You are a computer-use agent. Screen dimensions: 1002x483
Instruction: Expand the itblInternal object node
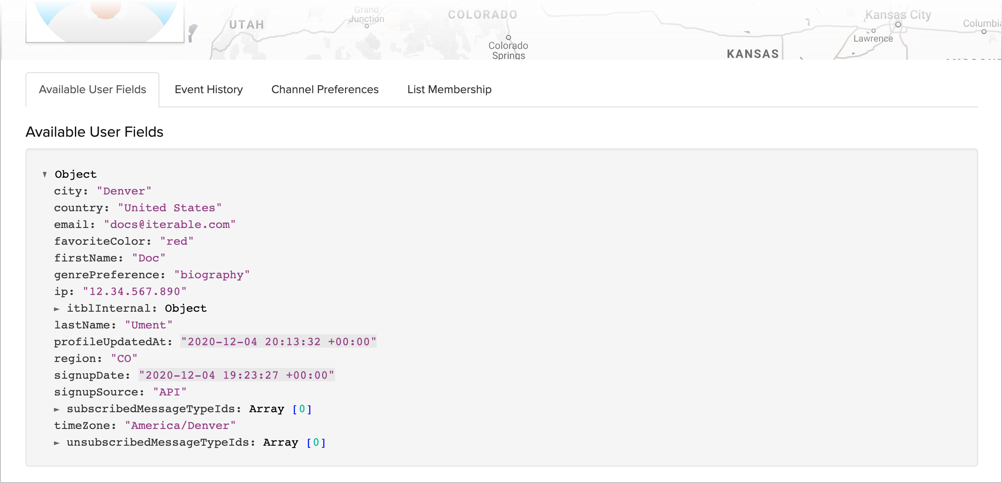tap(57, 309)
